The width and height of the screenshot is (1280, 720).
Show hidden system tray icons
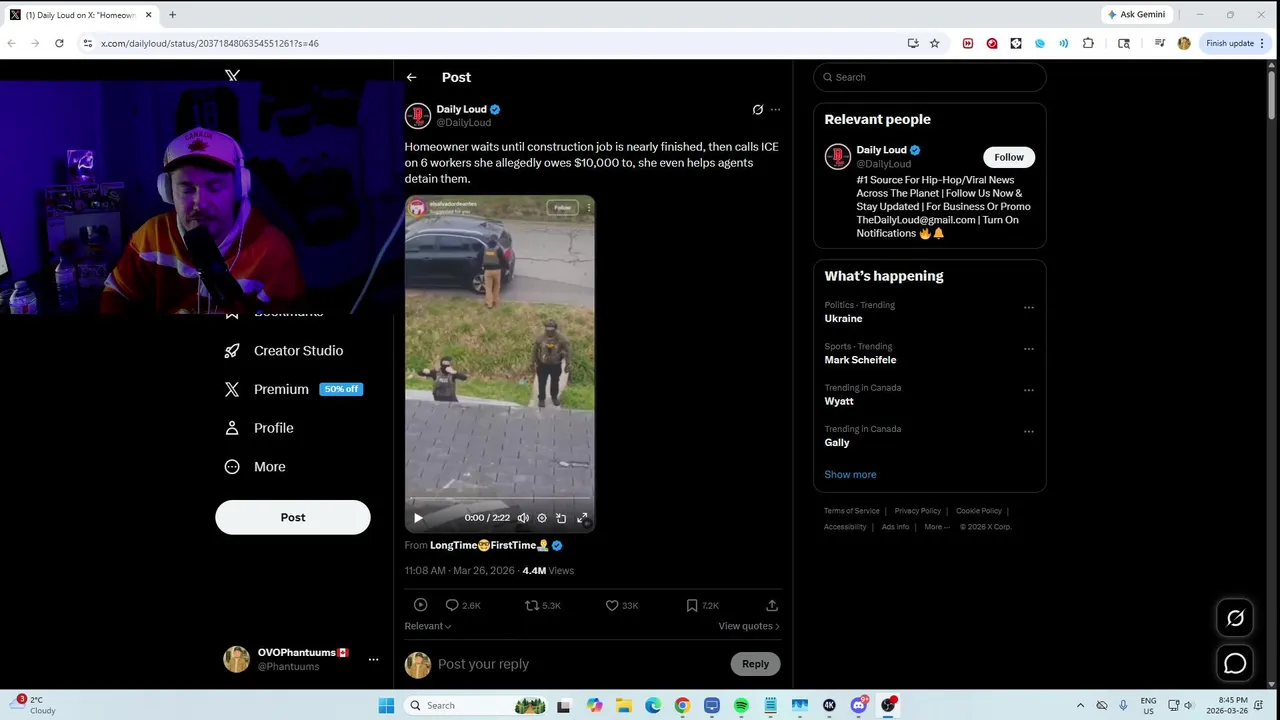[1080, 705]
